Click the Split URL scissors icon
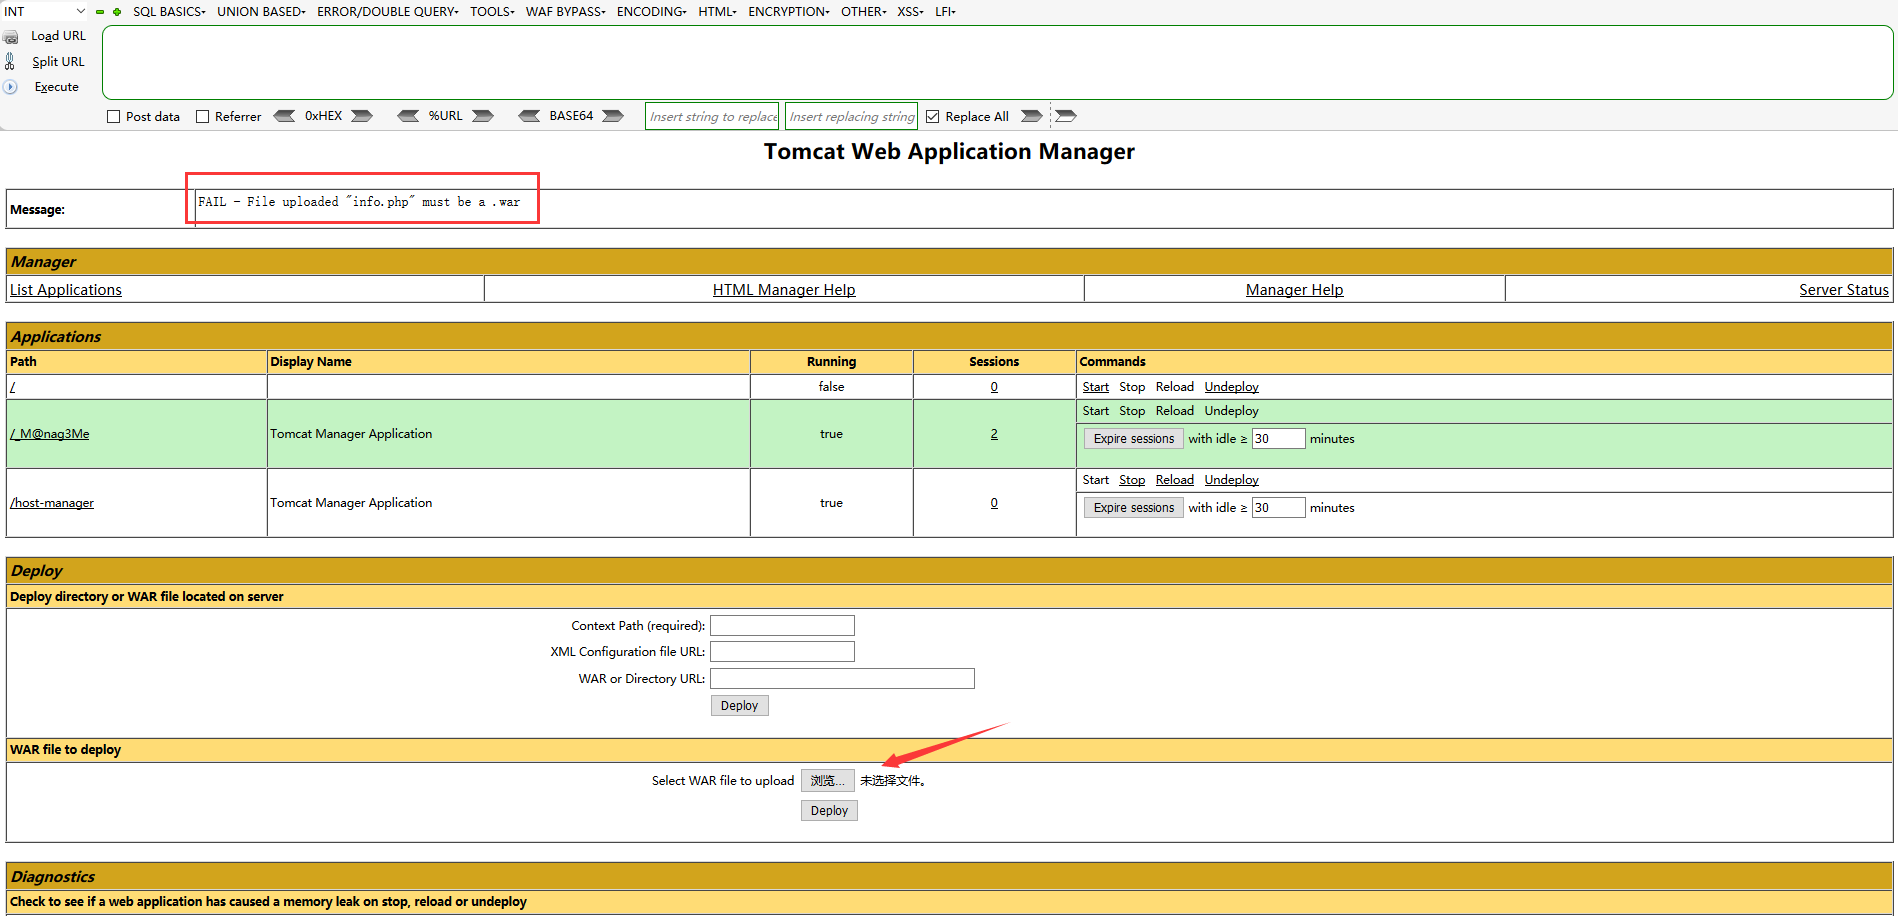This screenshot has height=916, width=1898. click(10, 61)
